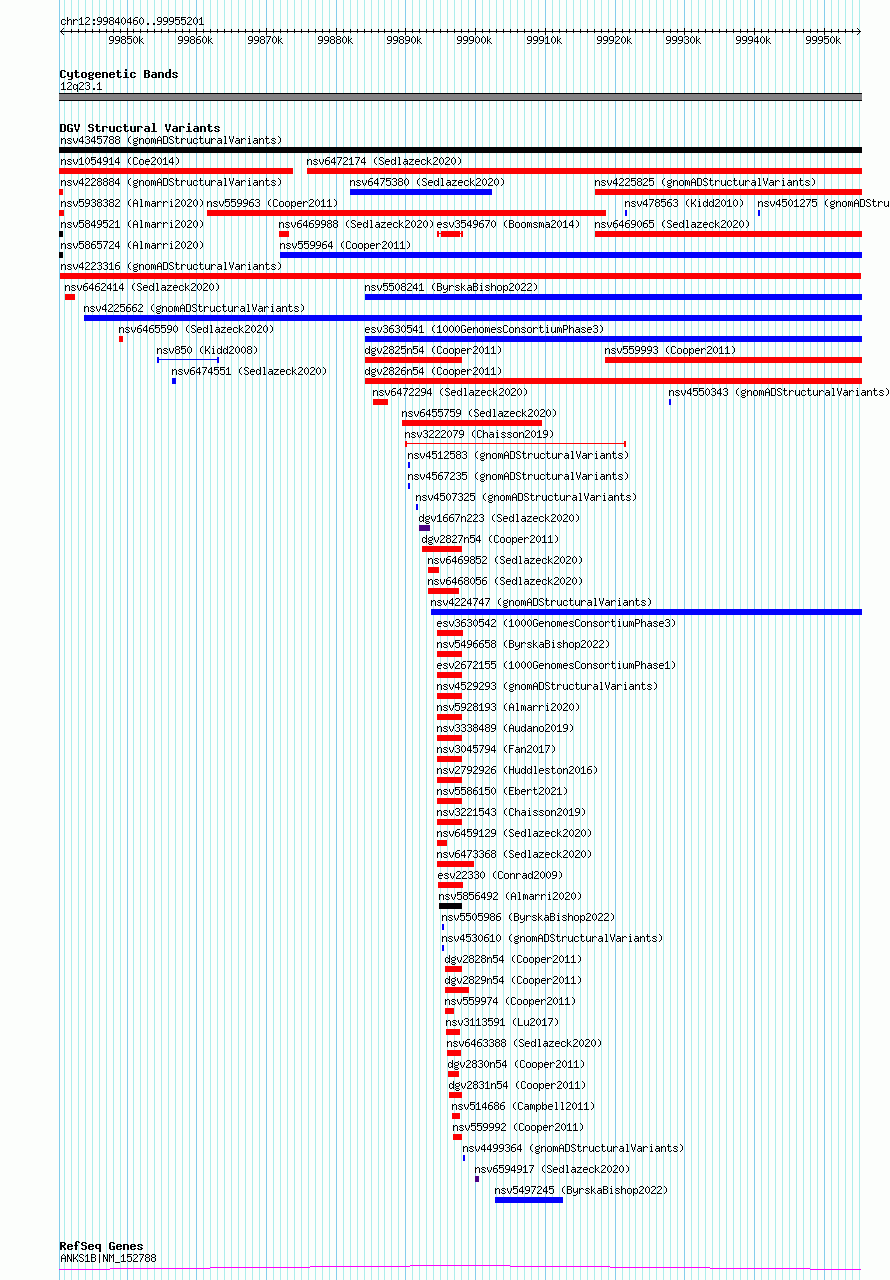Viewport: 890px width, 1280px height.
Task: Click nsv6469988 (Sedlazeck2020) label
Action: pyautogui.click(x=356, y=224)
